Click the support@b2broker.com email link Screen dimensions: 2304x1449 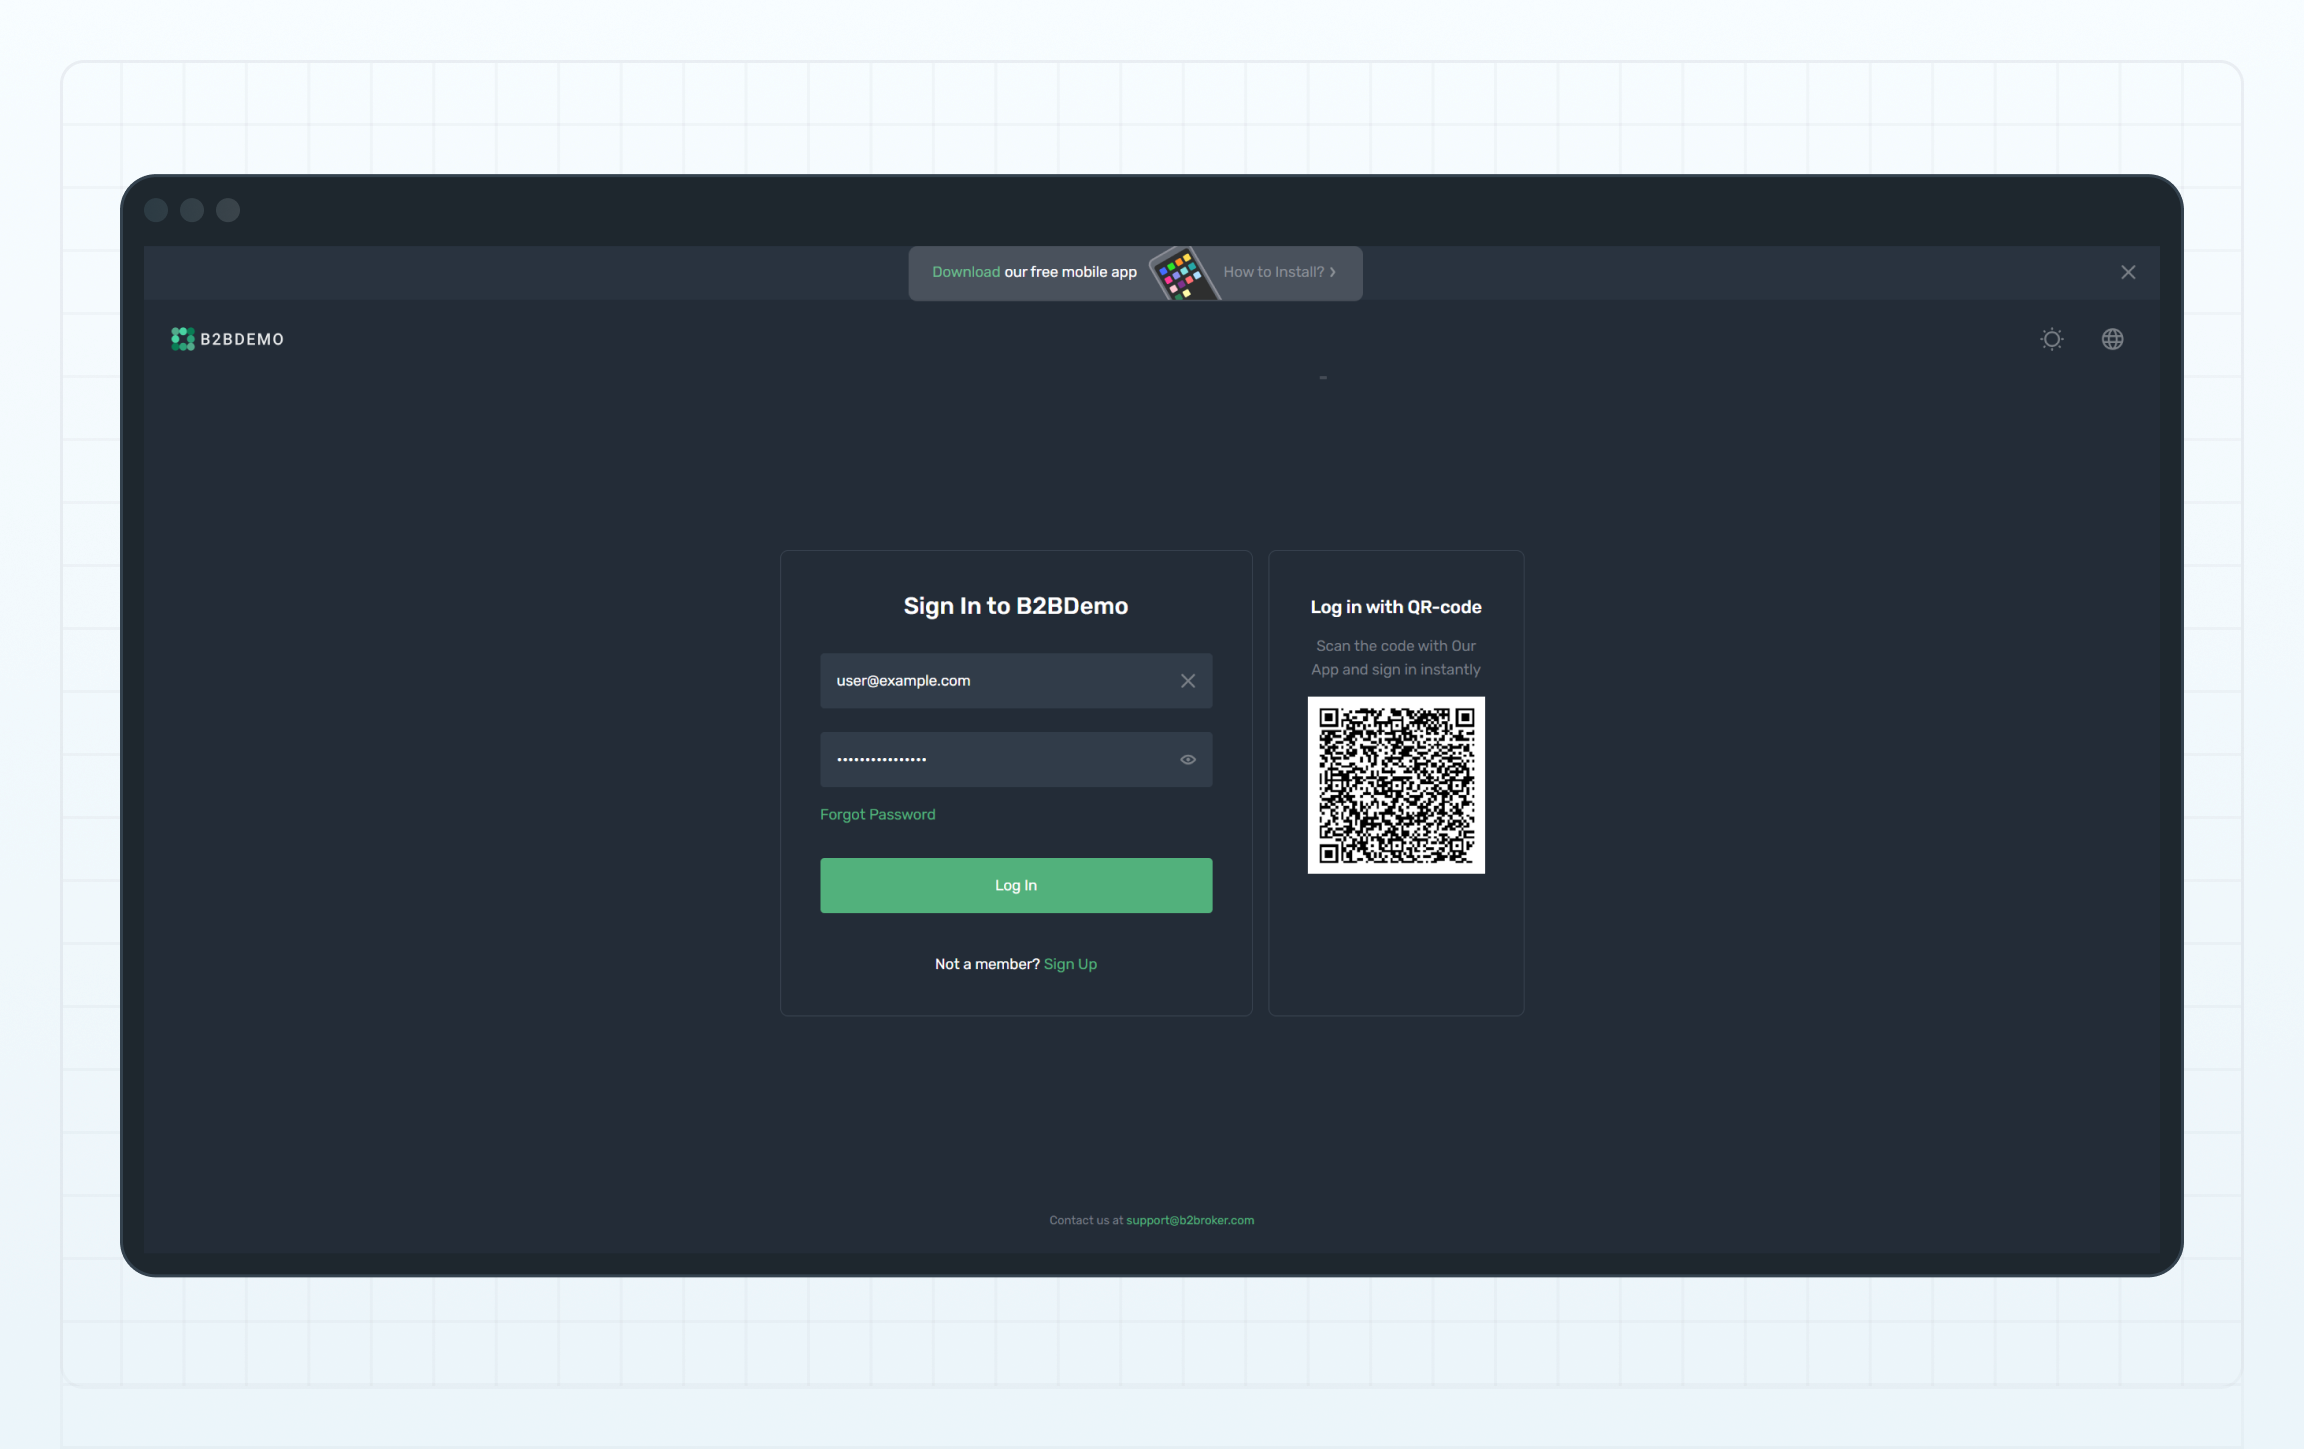tap(1189, 1220)
